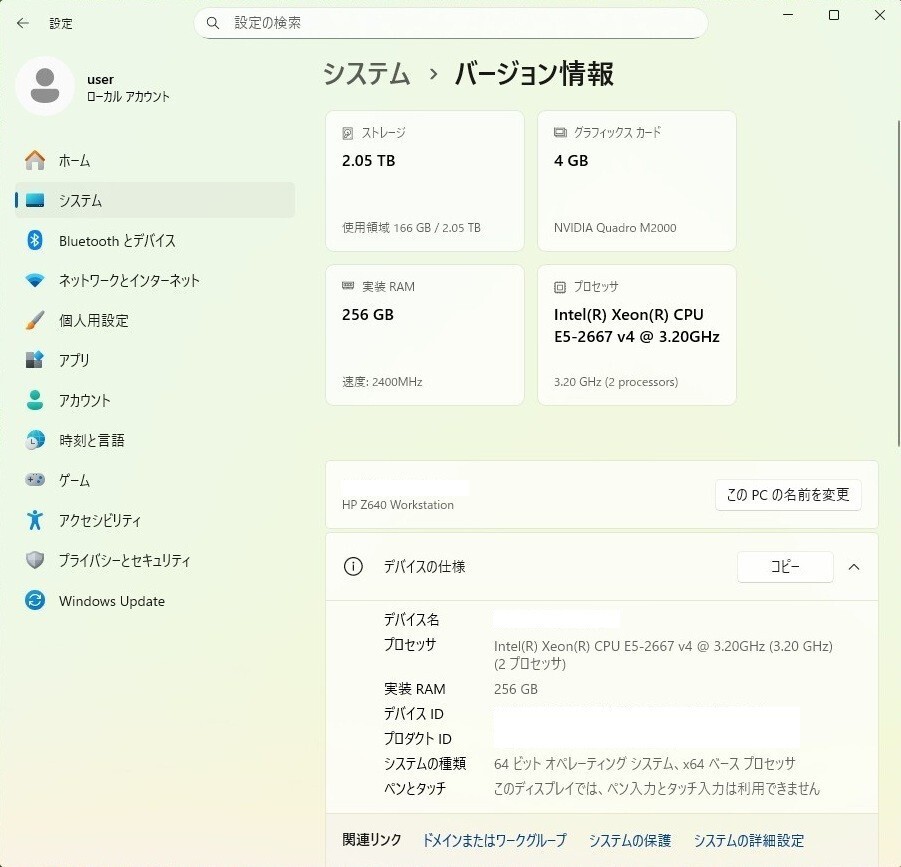Collapse the デバイスの仕様 section chevron
This screenshot has height=867, width=901.
point(854,567)
